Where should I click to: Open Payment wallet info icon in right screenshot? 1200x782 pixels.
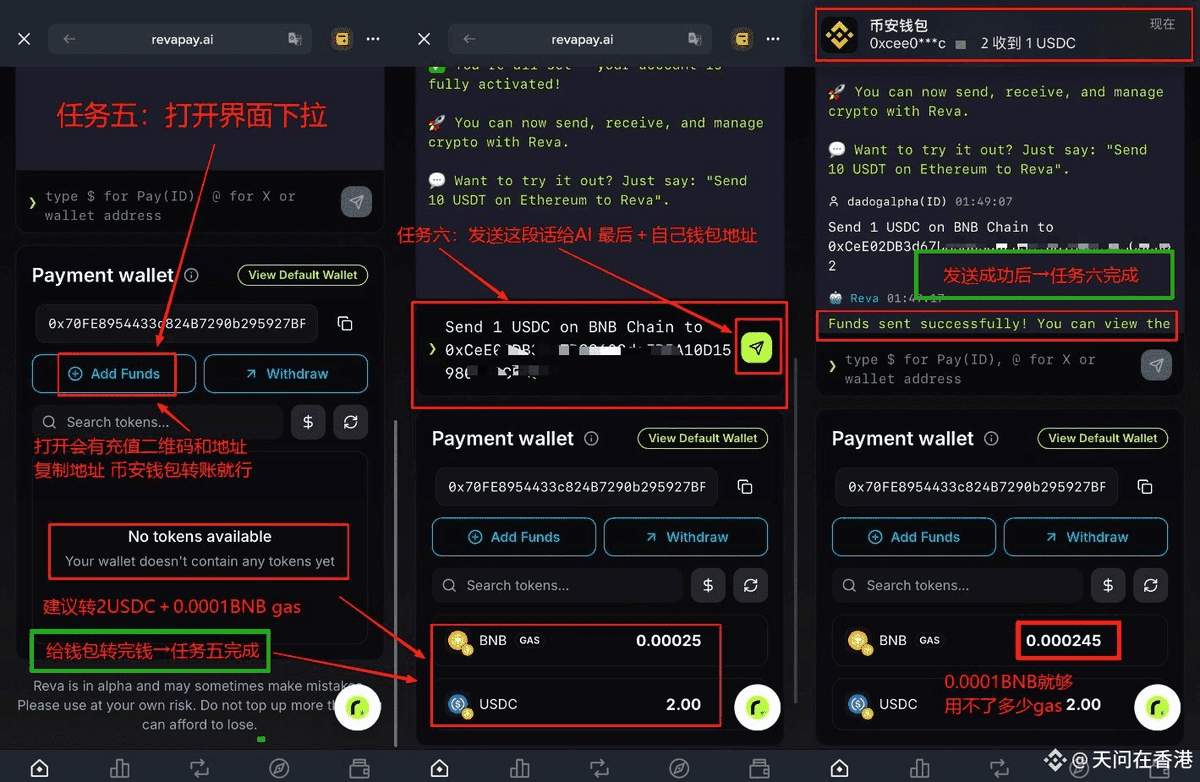click(x=992, y=439)
